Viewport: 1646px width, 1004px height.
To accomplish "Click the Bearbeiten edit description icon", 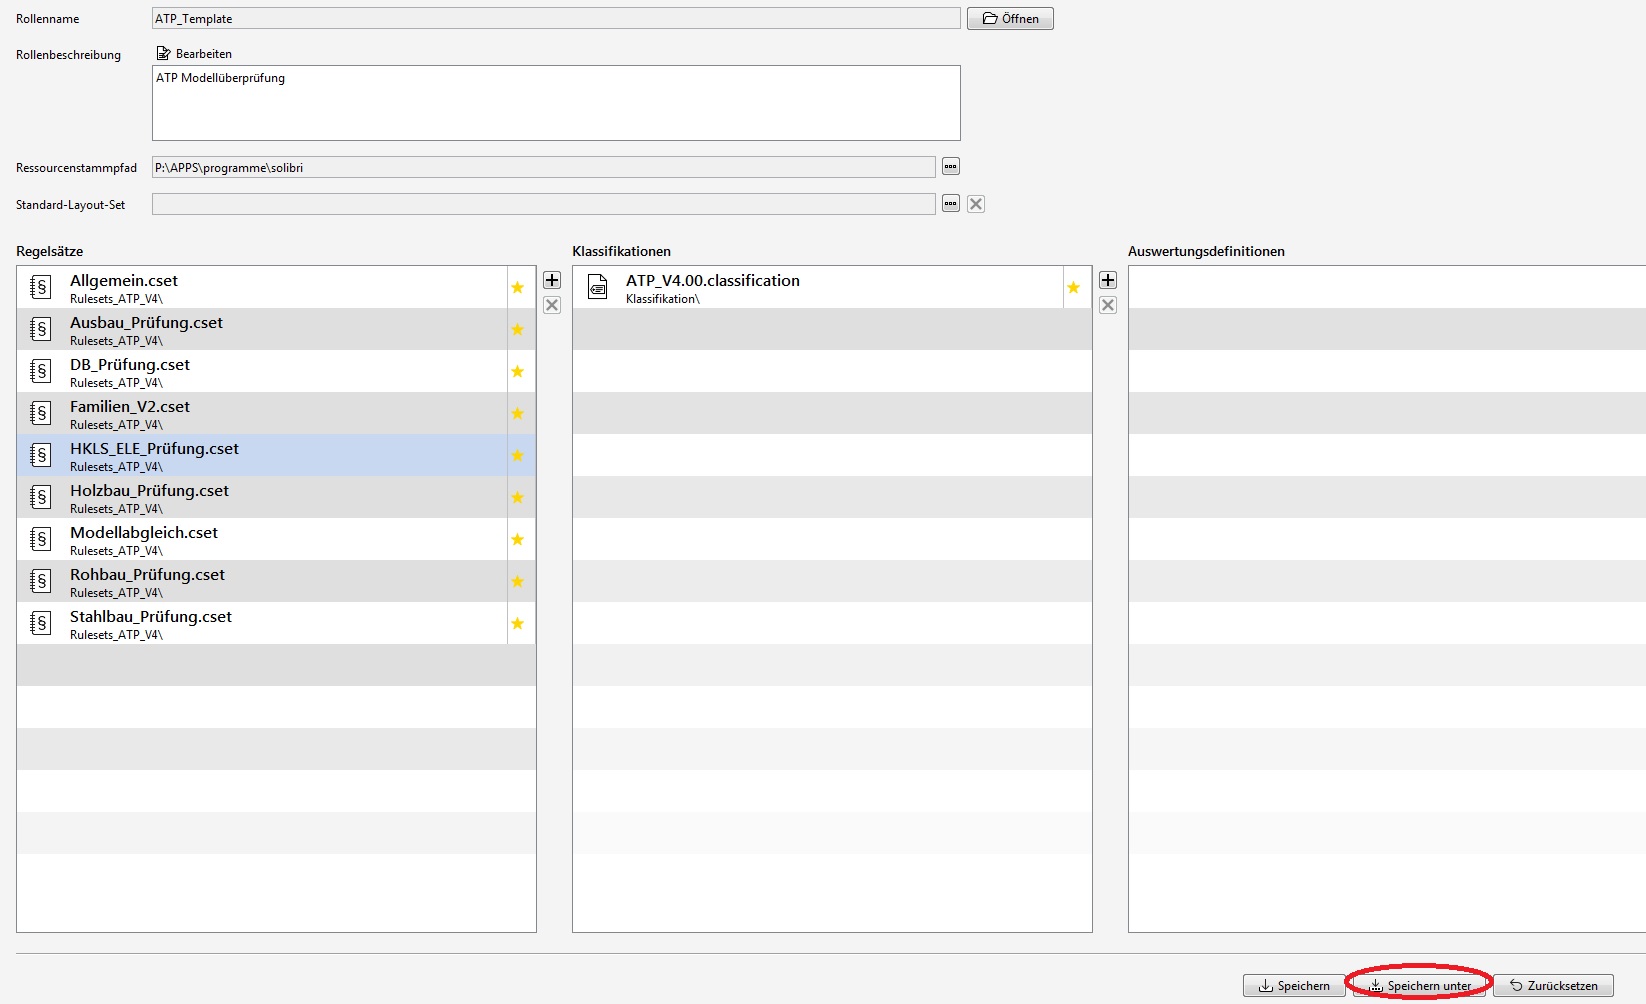I will [x=164, y=53].
